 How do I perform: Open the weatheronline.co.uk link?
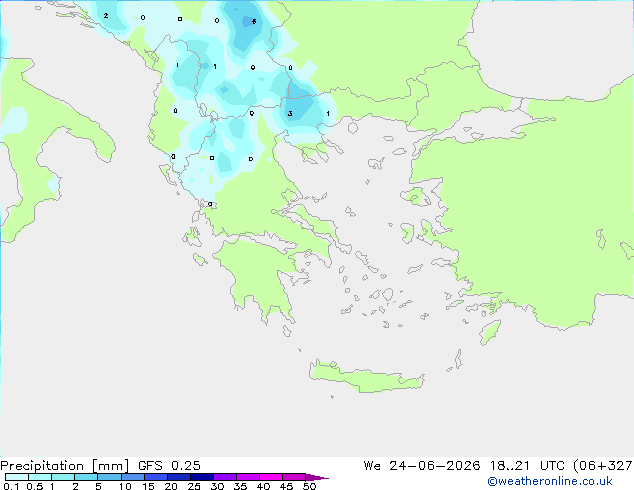550,481
